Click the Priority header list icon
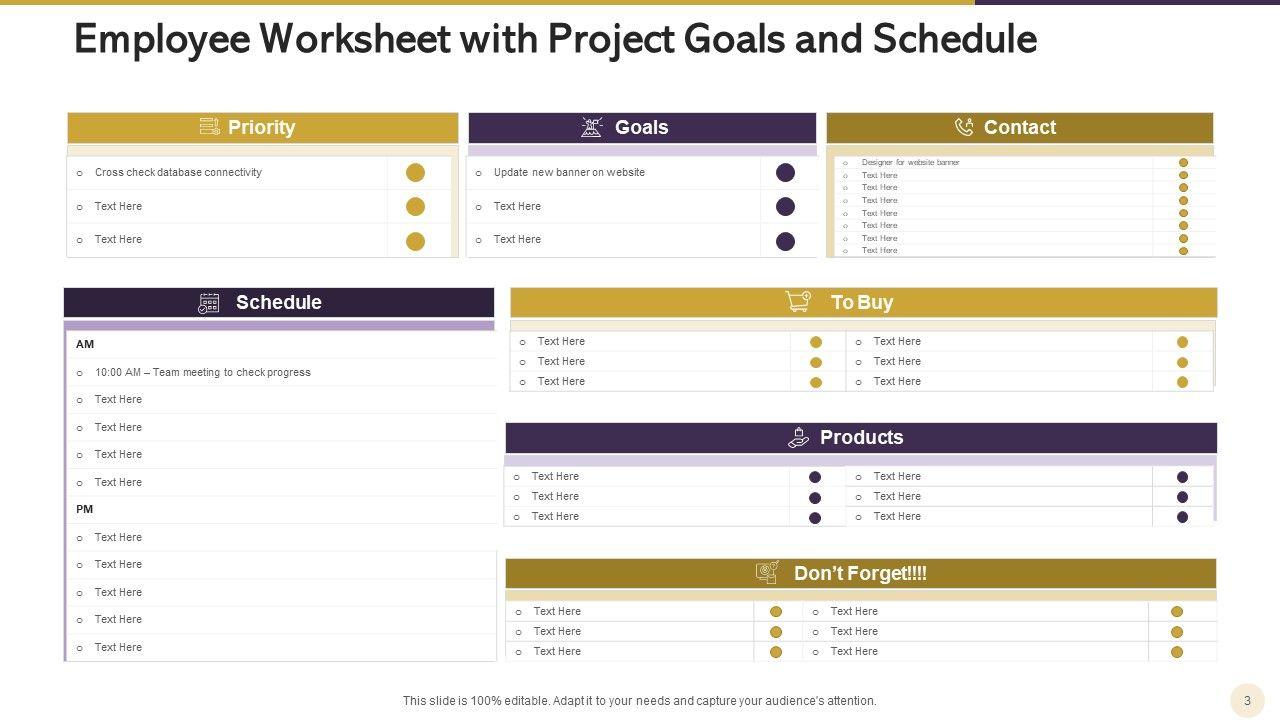This screenshot has height=720, width=1280. 210,127
